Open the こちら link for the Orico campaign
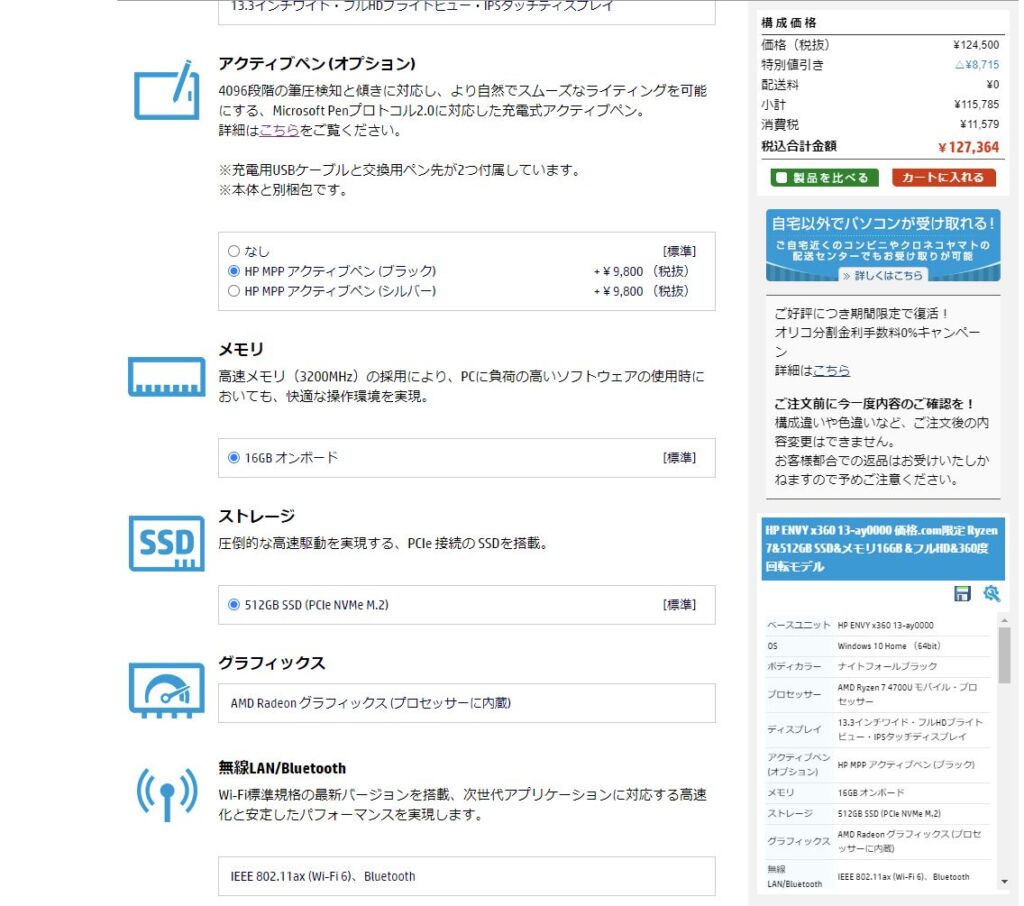 [x=831, y=370]
